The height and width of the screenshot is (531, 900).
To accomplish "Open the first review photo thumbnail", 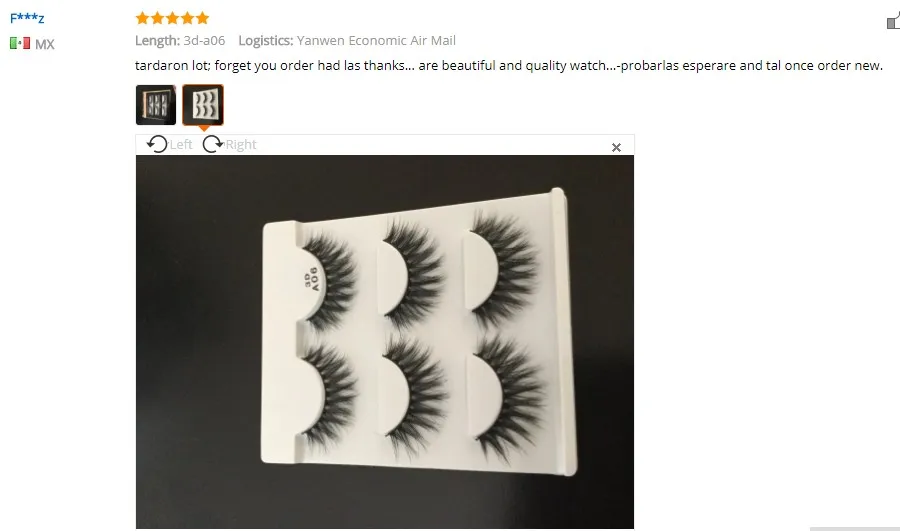I will (156, 105).
